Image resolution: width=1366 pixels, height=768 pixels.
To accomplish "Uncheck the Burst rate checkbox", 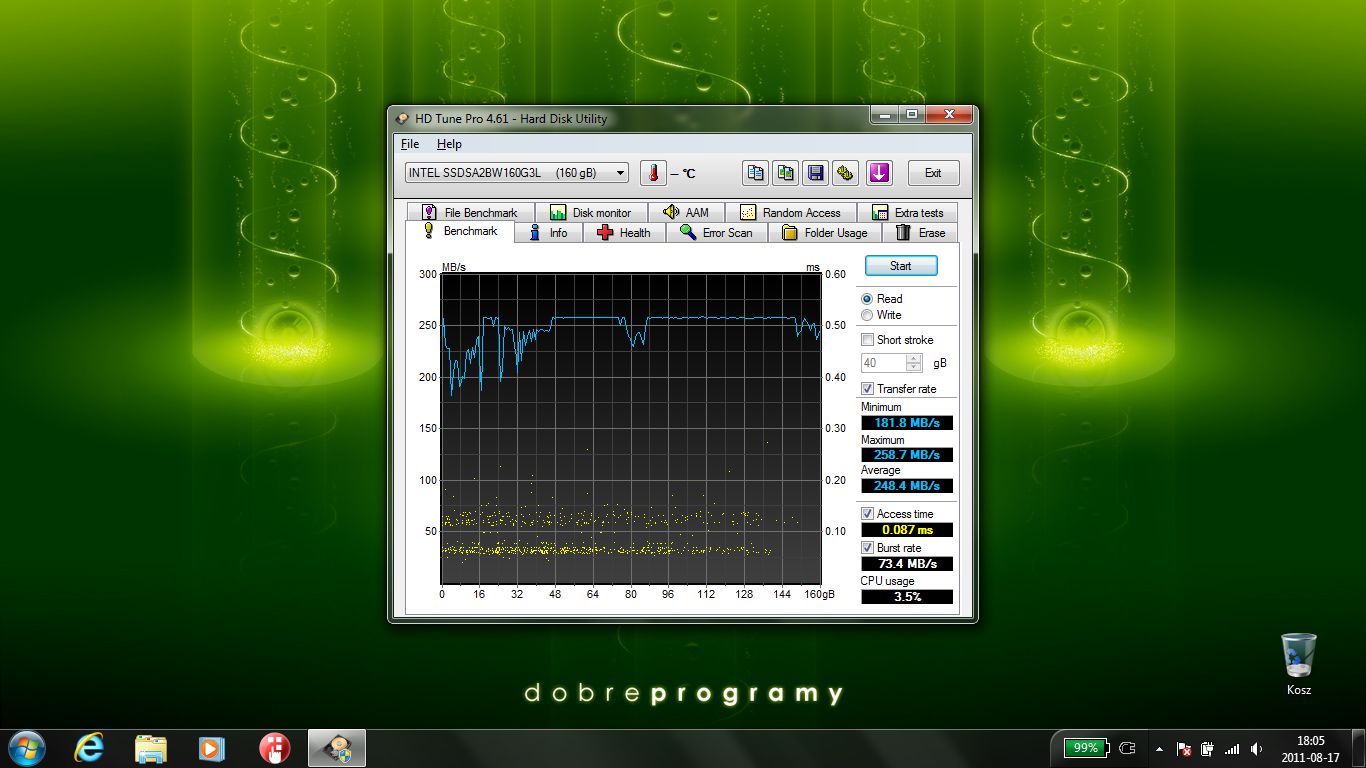I will 867,548.
